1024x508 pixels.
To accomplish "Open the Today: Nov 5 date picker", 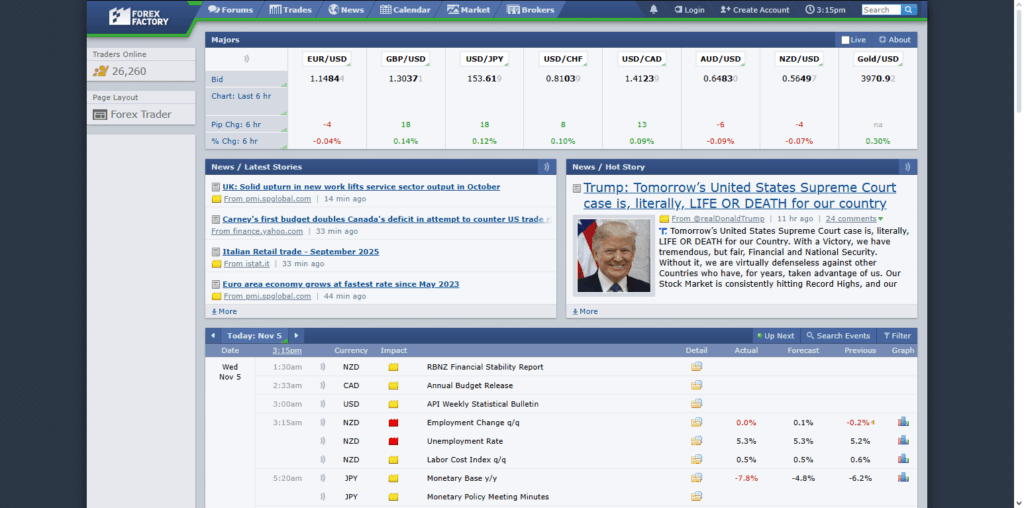I will (x=254, y=336).
